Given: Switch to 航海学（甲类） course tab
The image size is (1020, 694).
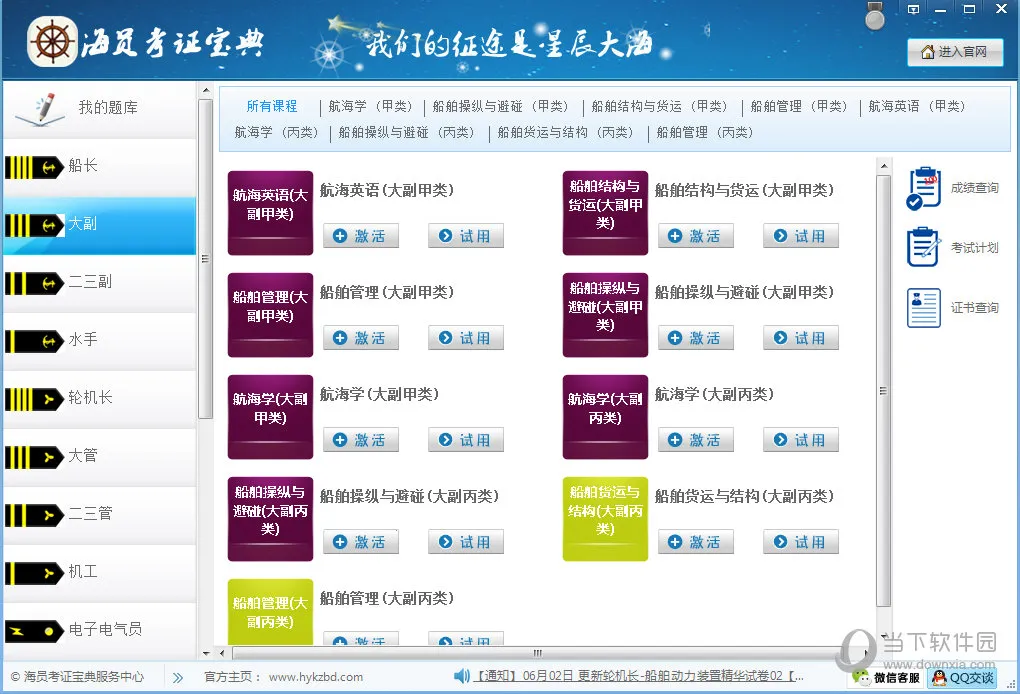Looking at the screenshot, I should point(370,106).
